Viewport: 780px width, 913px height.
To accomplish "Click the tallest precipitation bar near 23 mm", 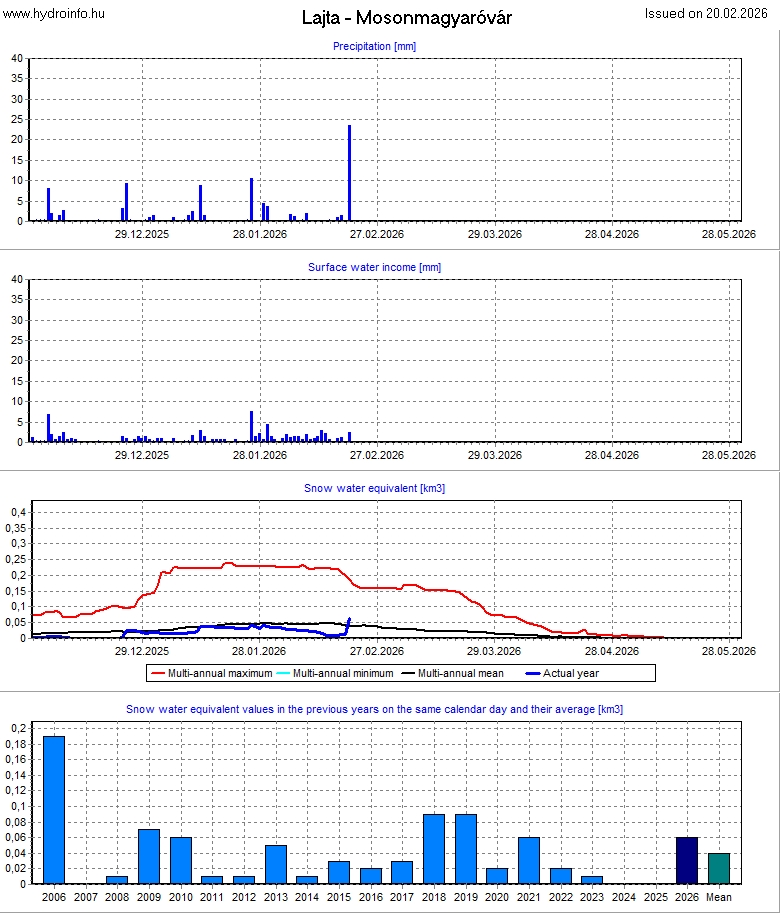I will pyautogui.click(x=349, y=172).
